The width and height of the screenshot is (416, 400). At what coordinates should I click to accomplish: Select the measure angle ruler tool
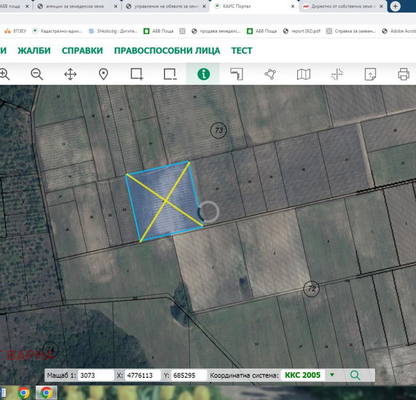tap(237, 74)
